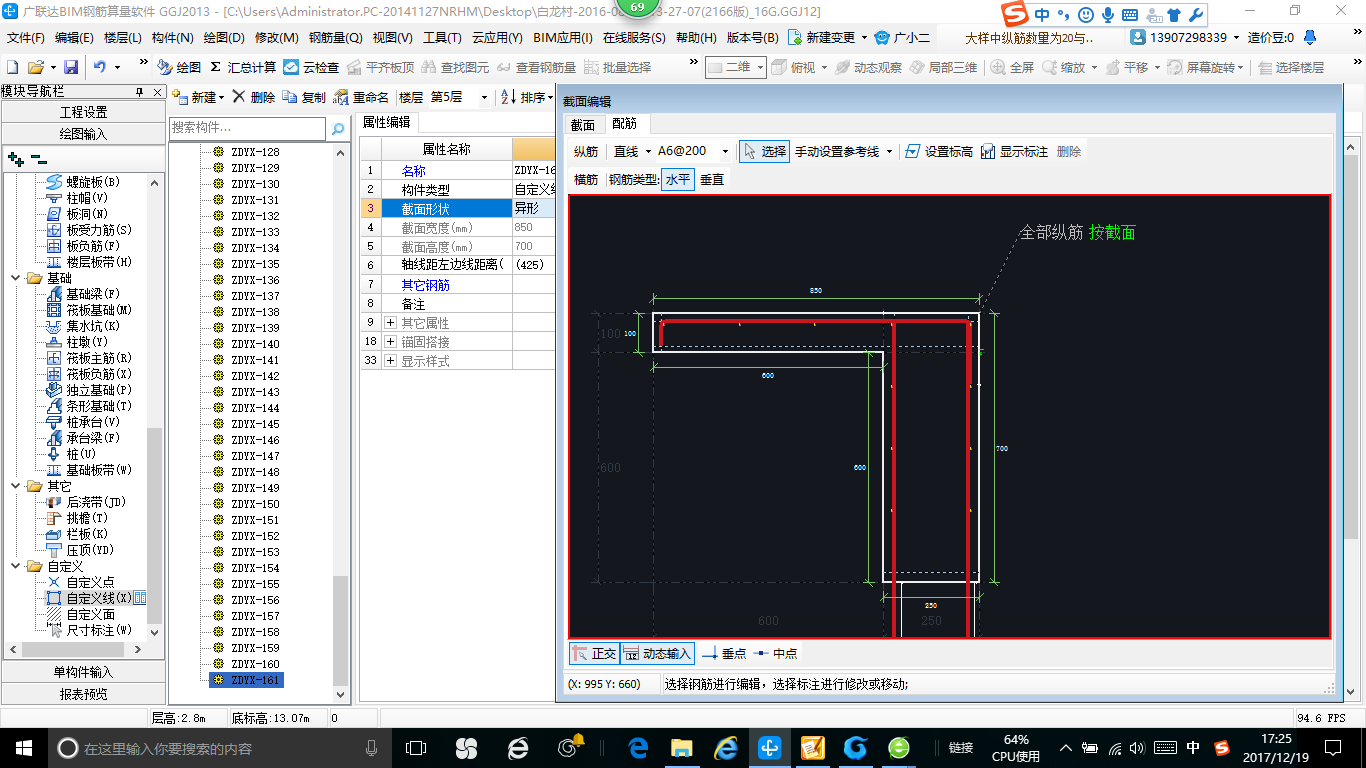Click the new file icon
The width and height of the screenshot is (1366, 768).
pos(13,67)
